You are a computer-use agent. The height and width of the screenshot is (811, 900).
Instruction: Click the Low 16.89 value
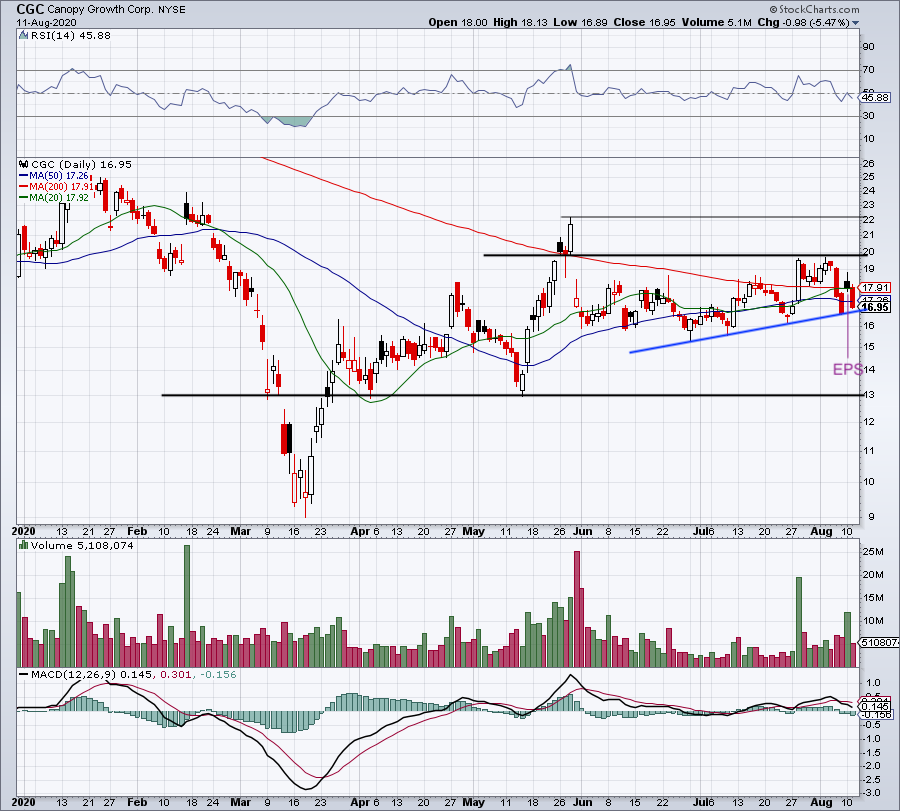(581, 22)
